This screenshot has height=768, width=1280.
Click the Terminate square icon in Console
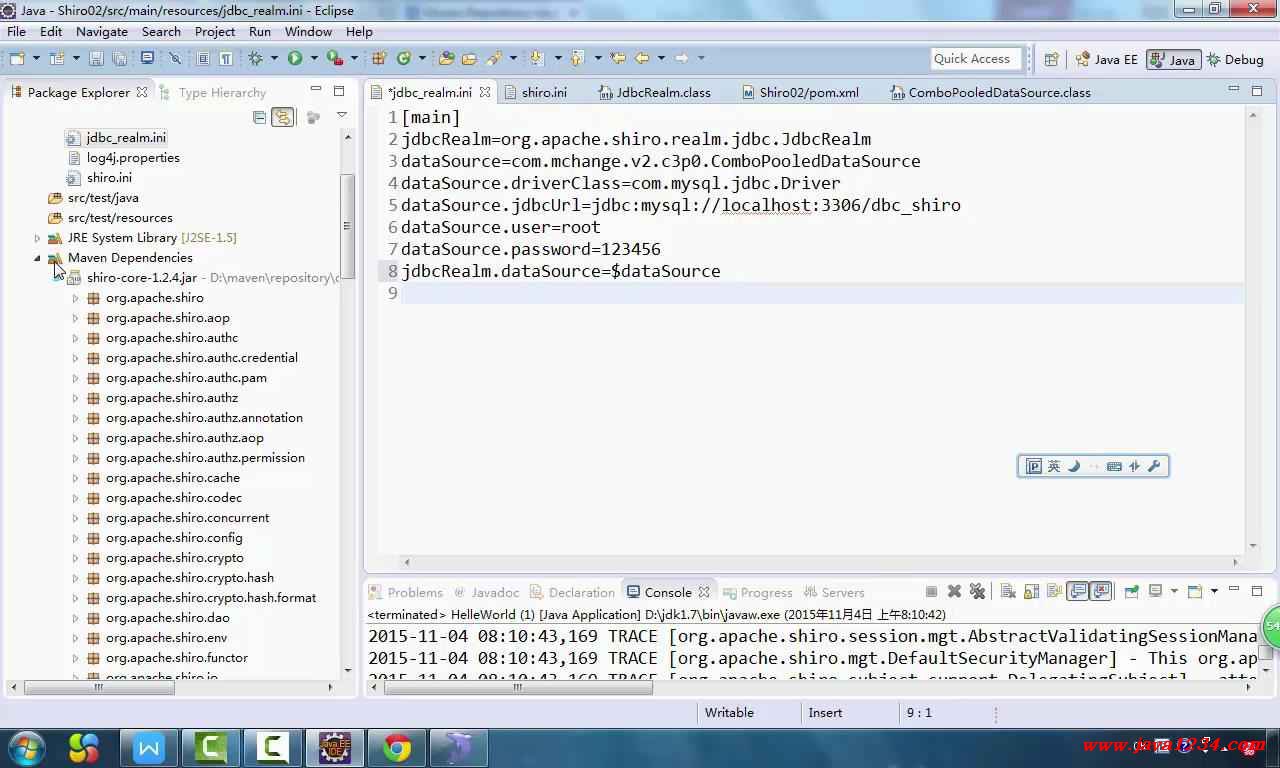click(x=931, y=592)
